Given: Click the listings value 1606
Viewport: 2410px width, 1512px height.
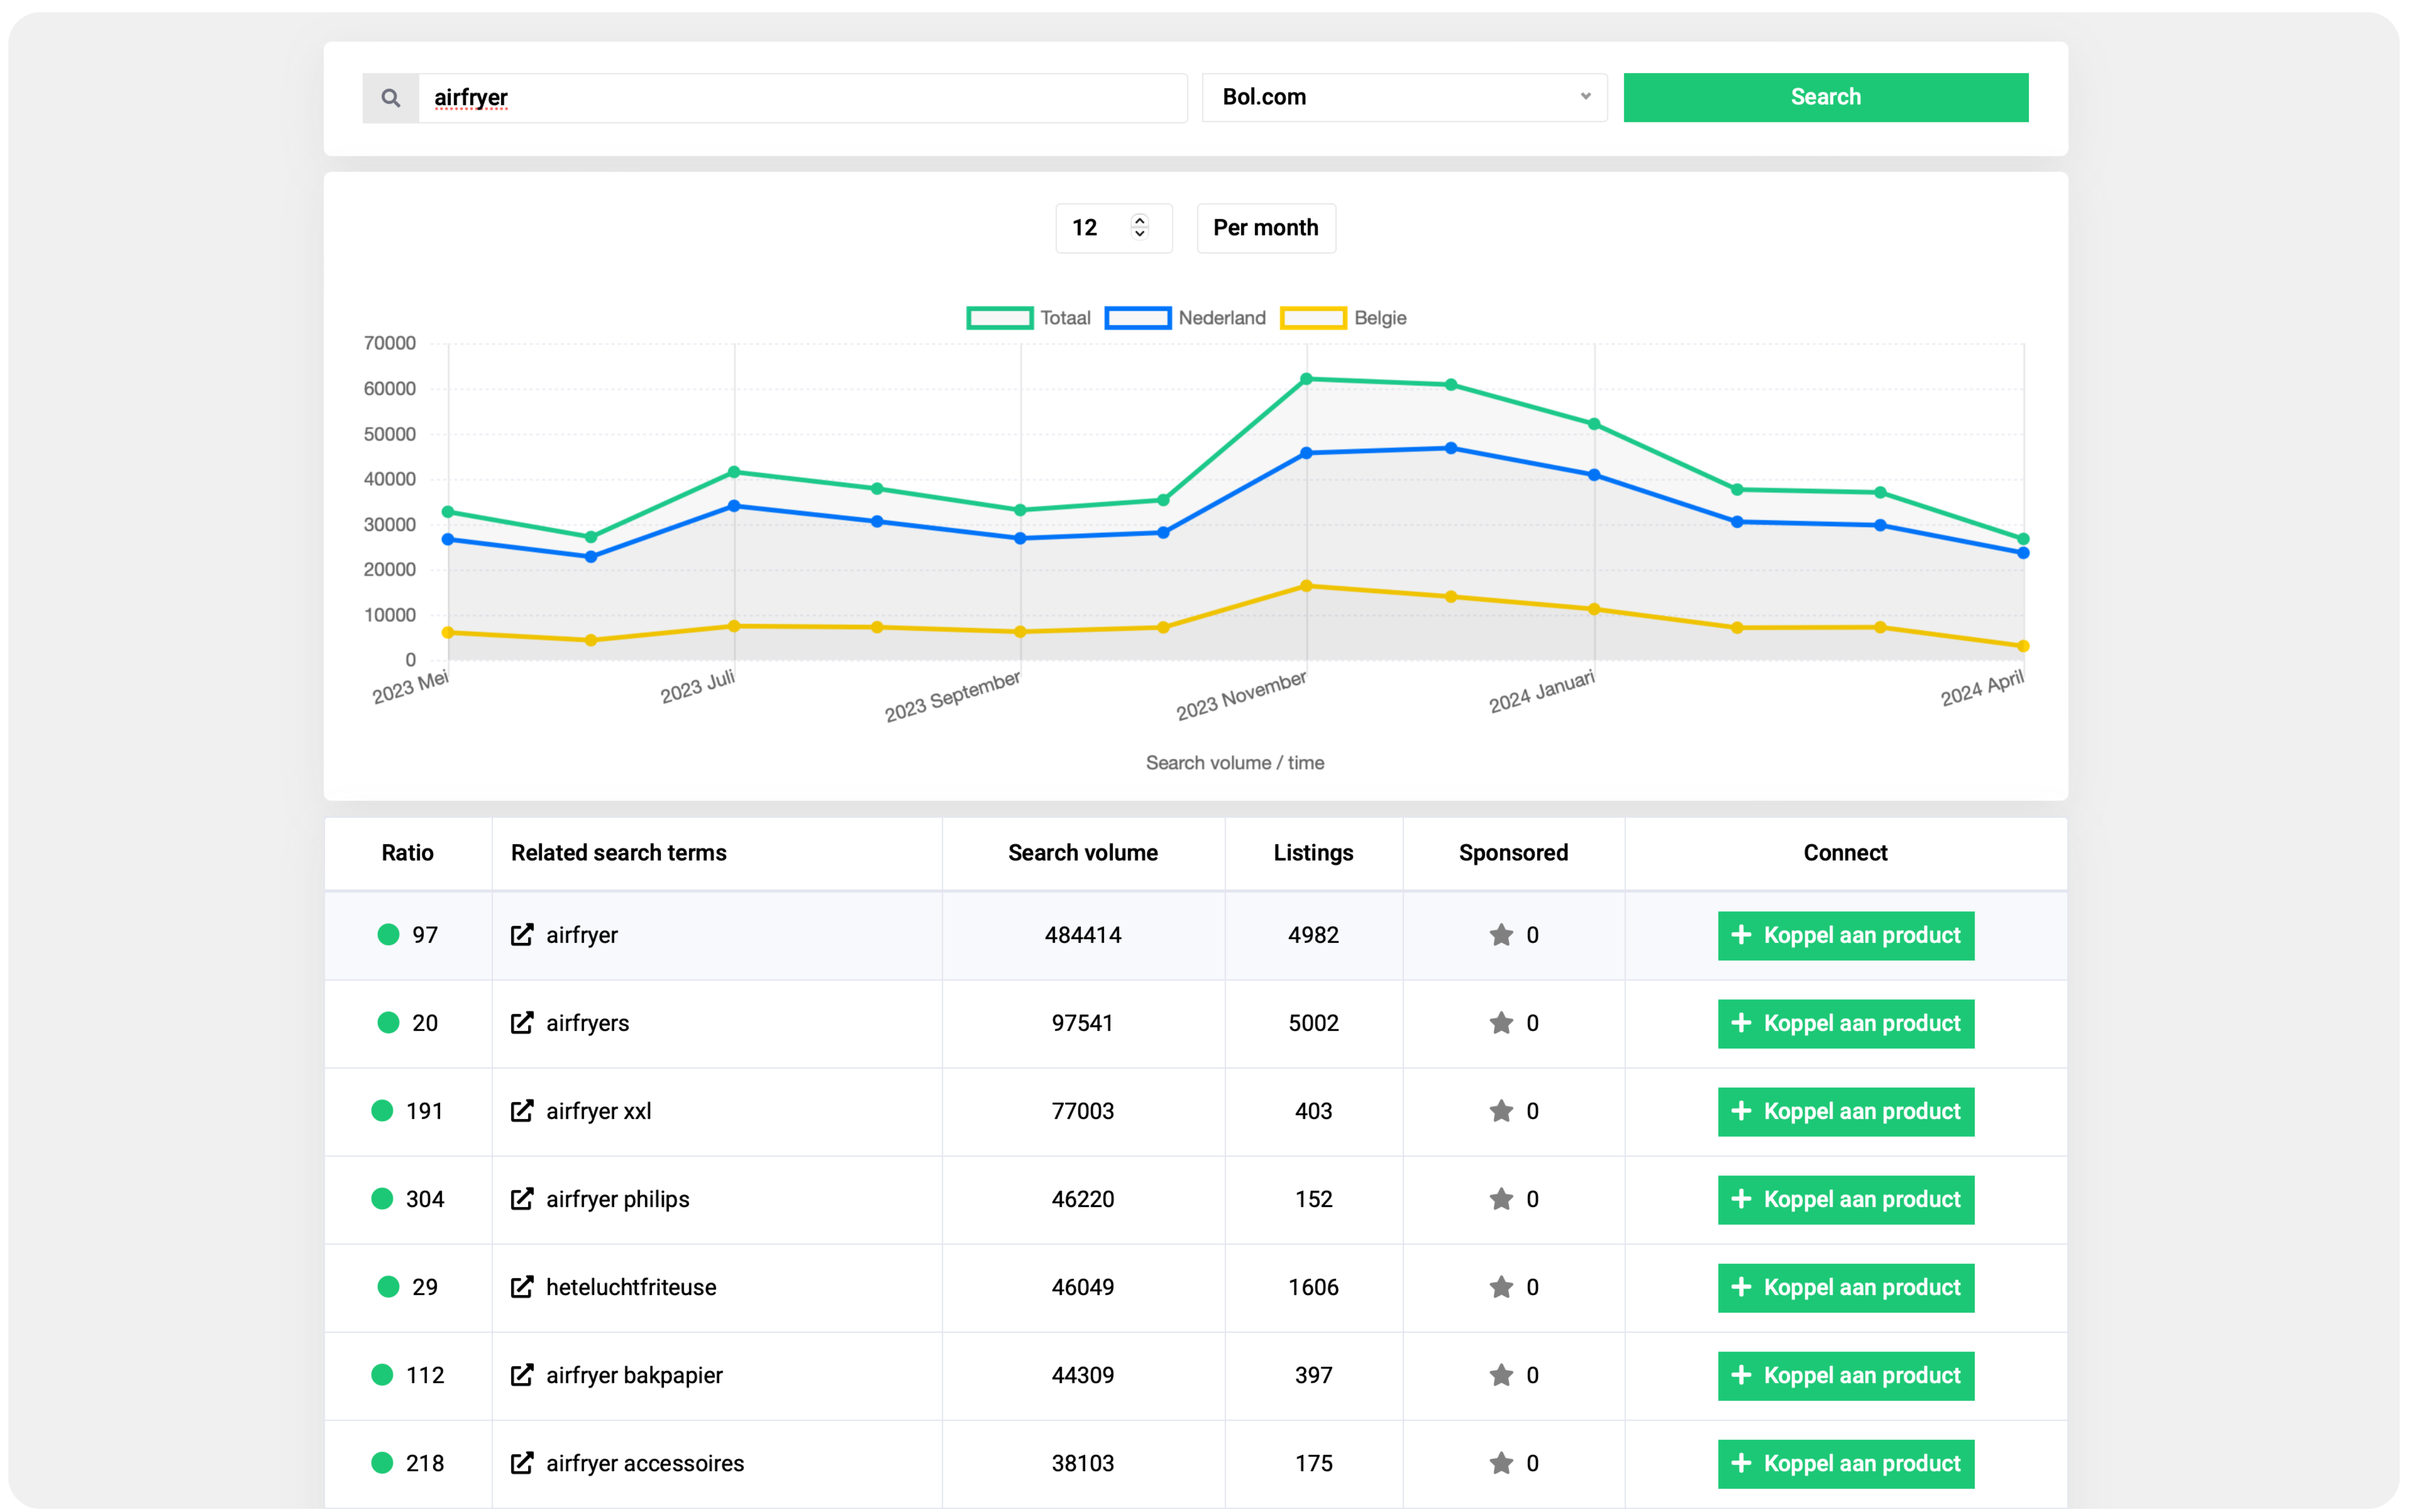Looking at the screenshot, I should tap(1313, 1287).
